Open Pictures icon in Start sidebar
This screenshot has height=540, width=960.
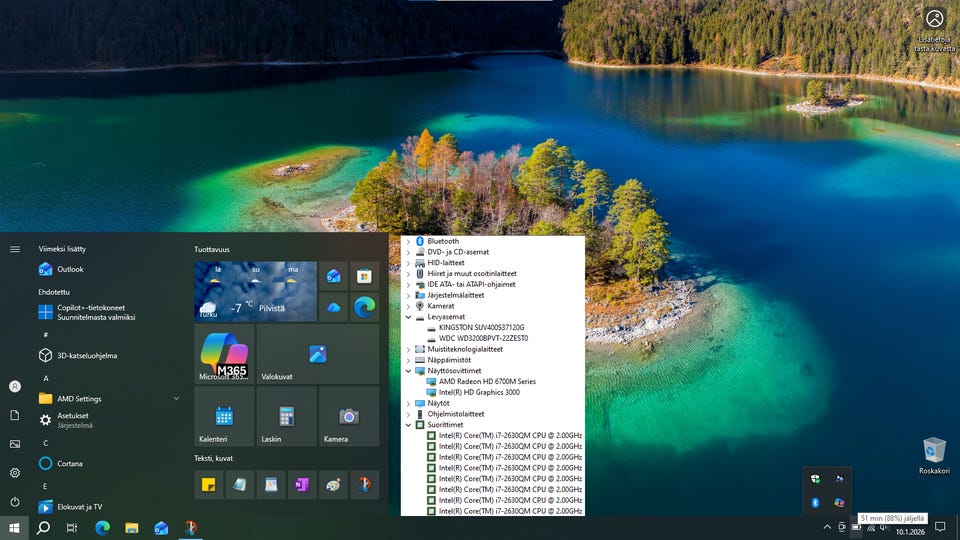[15, 444]
